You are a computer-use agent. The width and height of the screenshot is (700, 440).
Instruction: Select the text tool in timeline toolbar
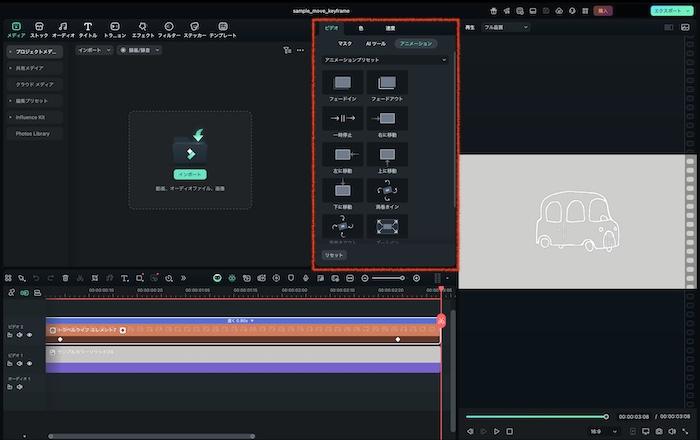tap(124, 277)
